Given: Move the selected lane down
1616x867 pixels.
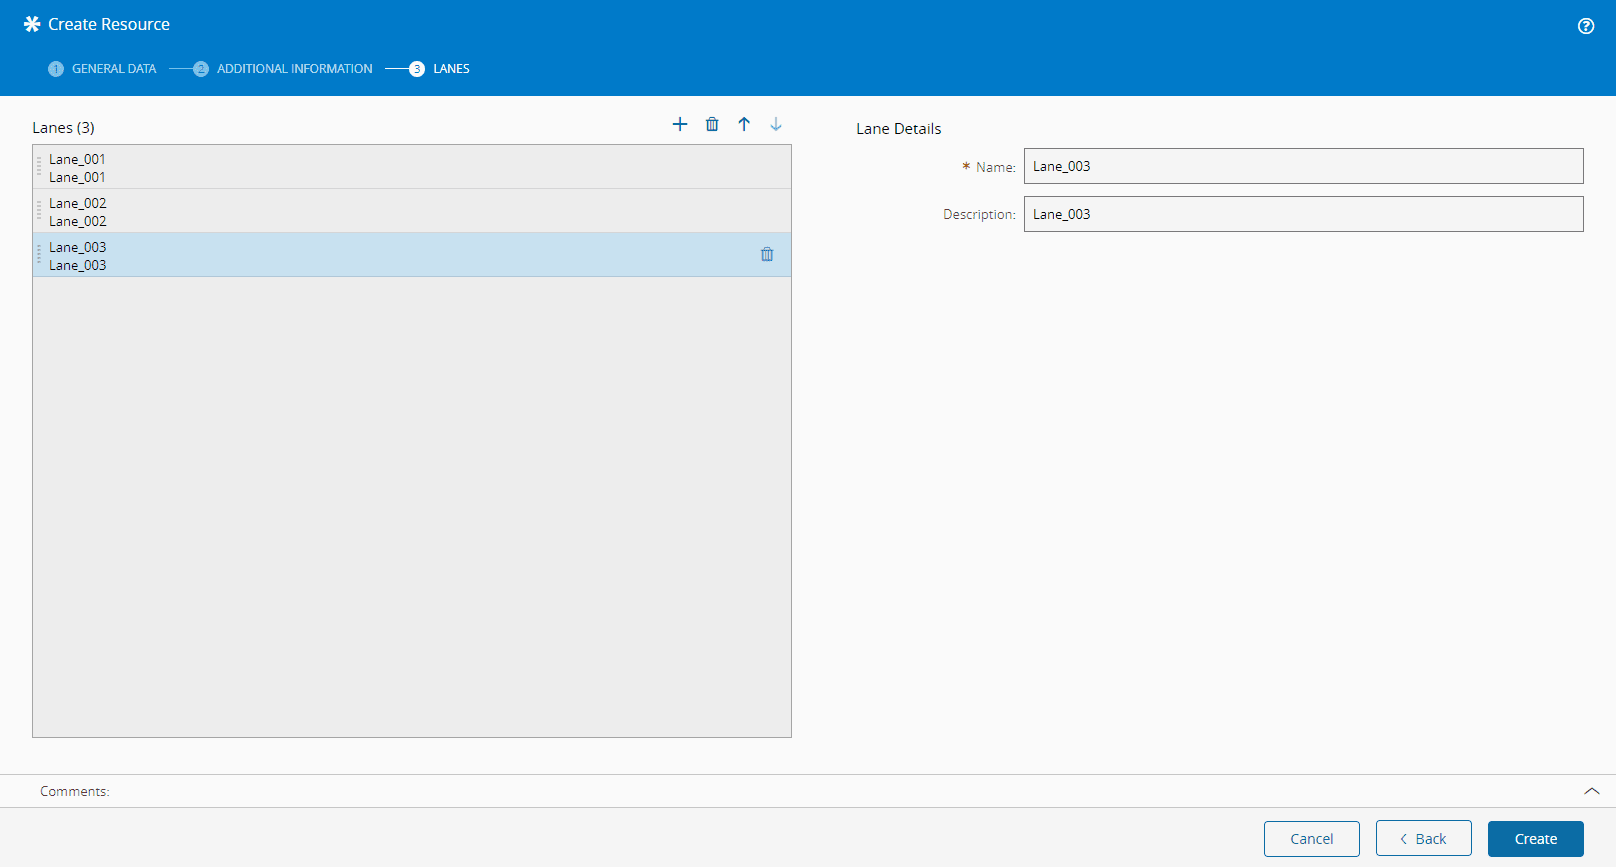Looking at the screenshot, I should click(x=776, y=124).
